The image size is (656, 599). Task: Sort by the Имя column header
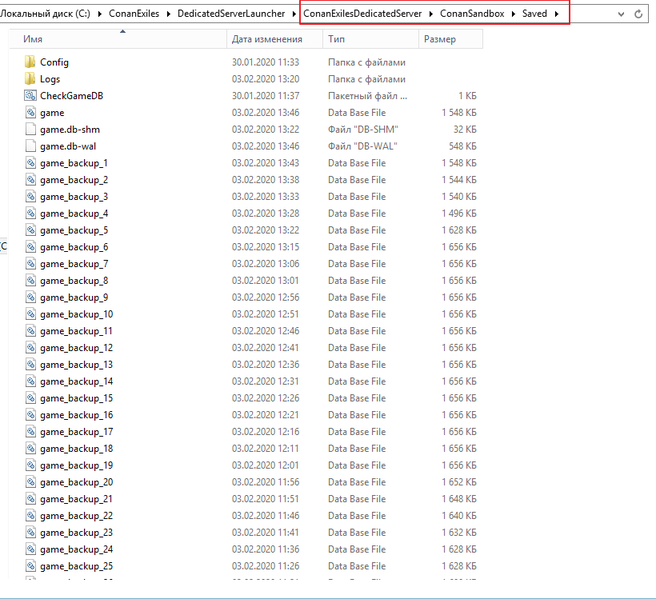[118, 39]
